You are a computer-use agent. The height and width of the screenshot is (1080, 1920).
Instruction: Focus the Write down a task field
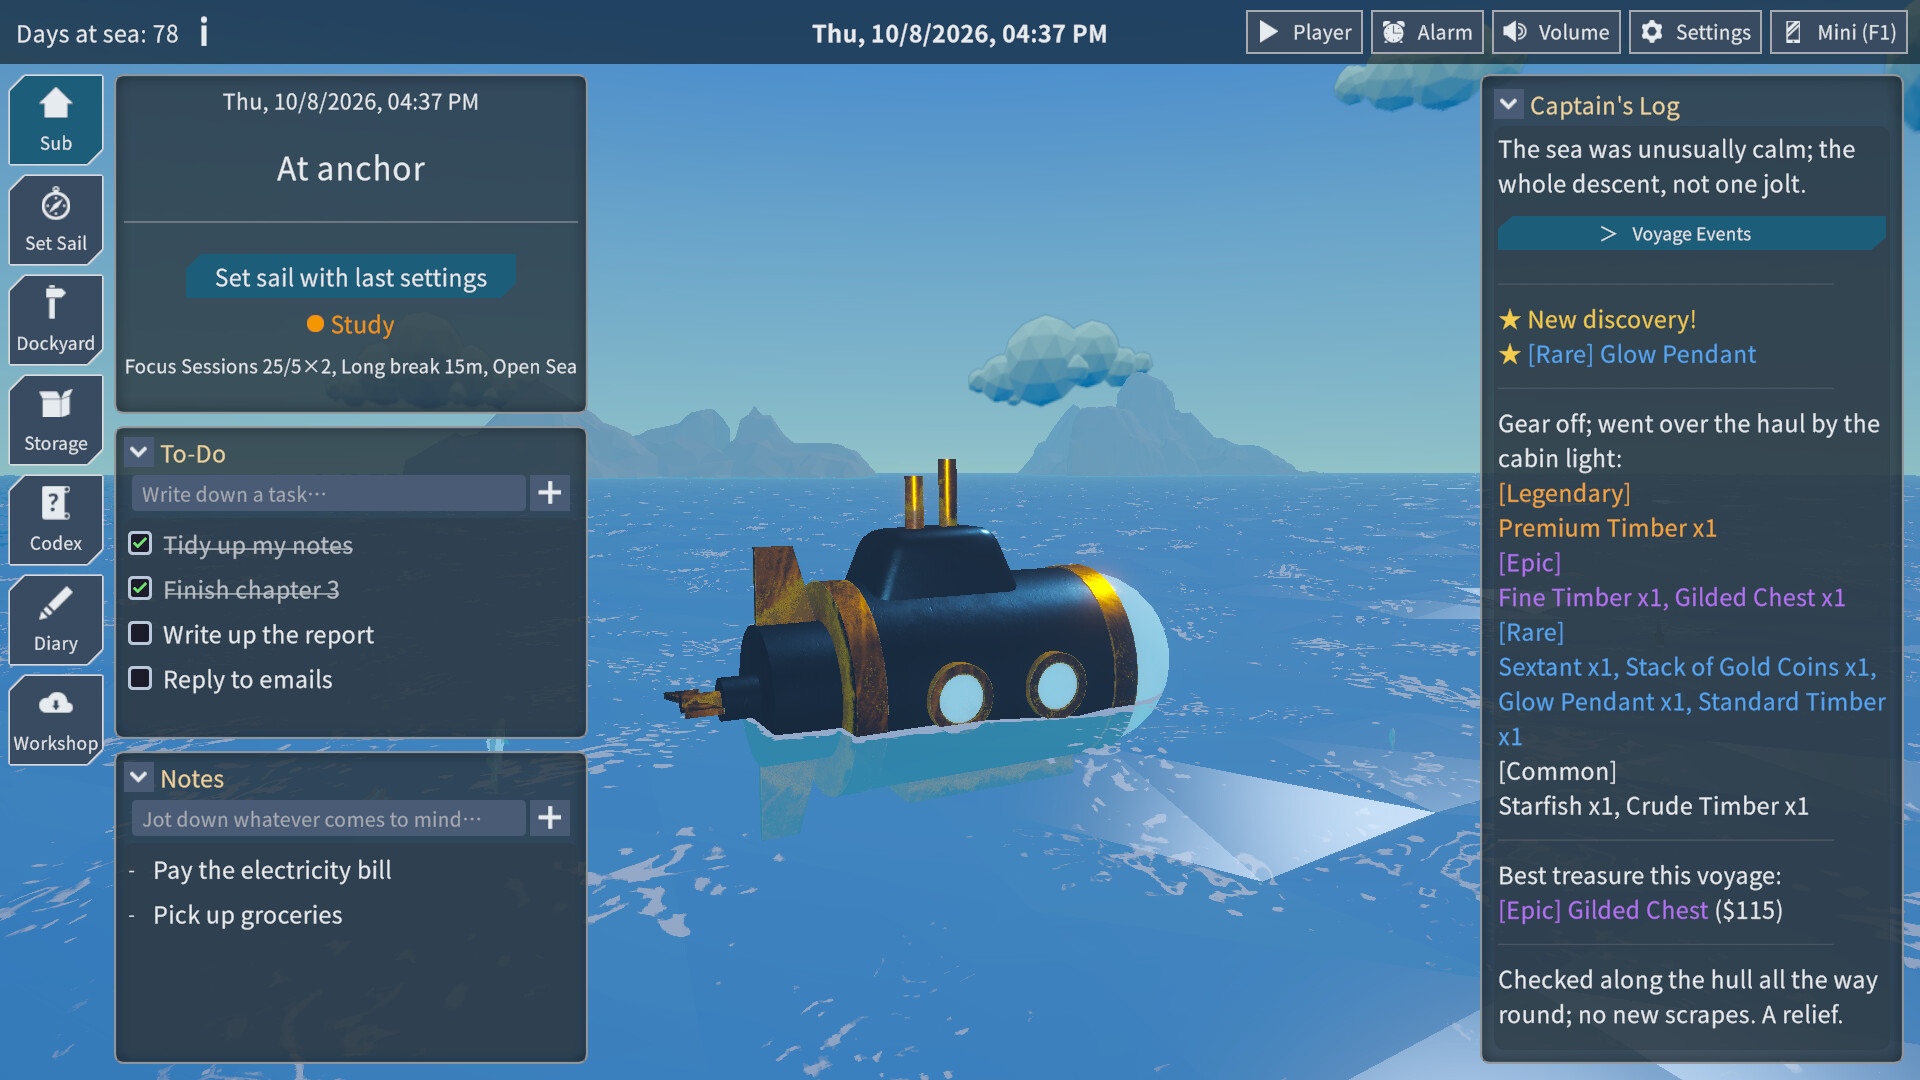click(328, 493)
